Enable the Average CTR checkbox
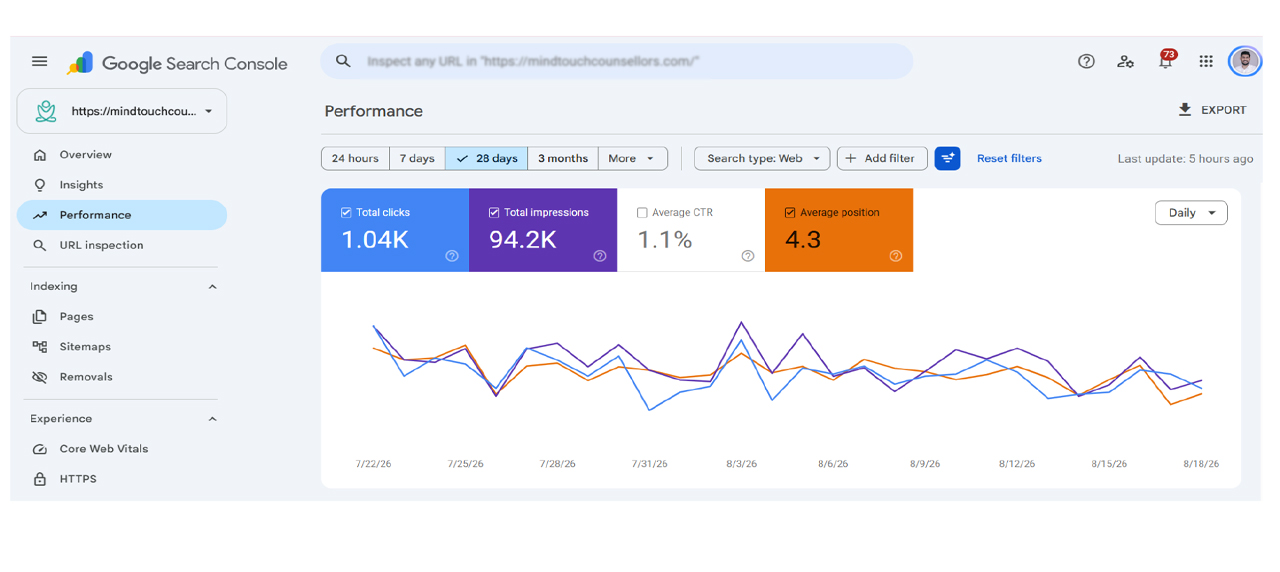 click(x=642, y=213)
